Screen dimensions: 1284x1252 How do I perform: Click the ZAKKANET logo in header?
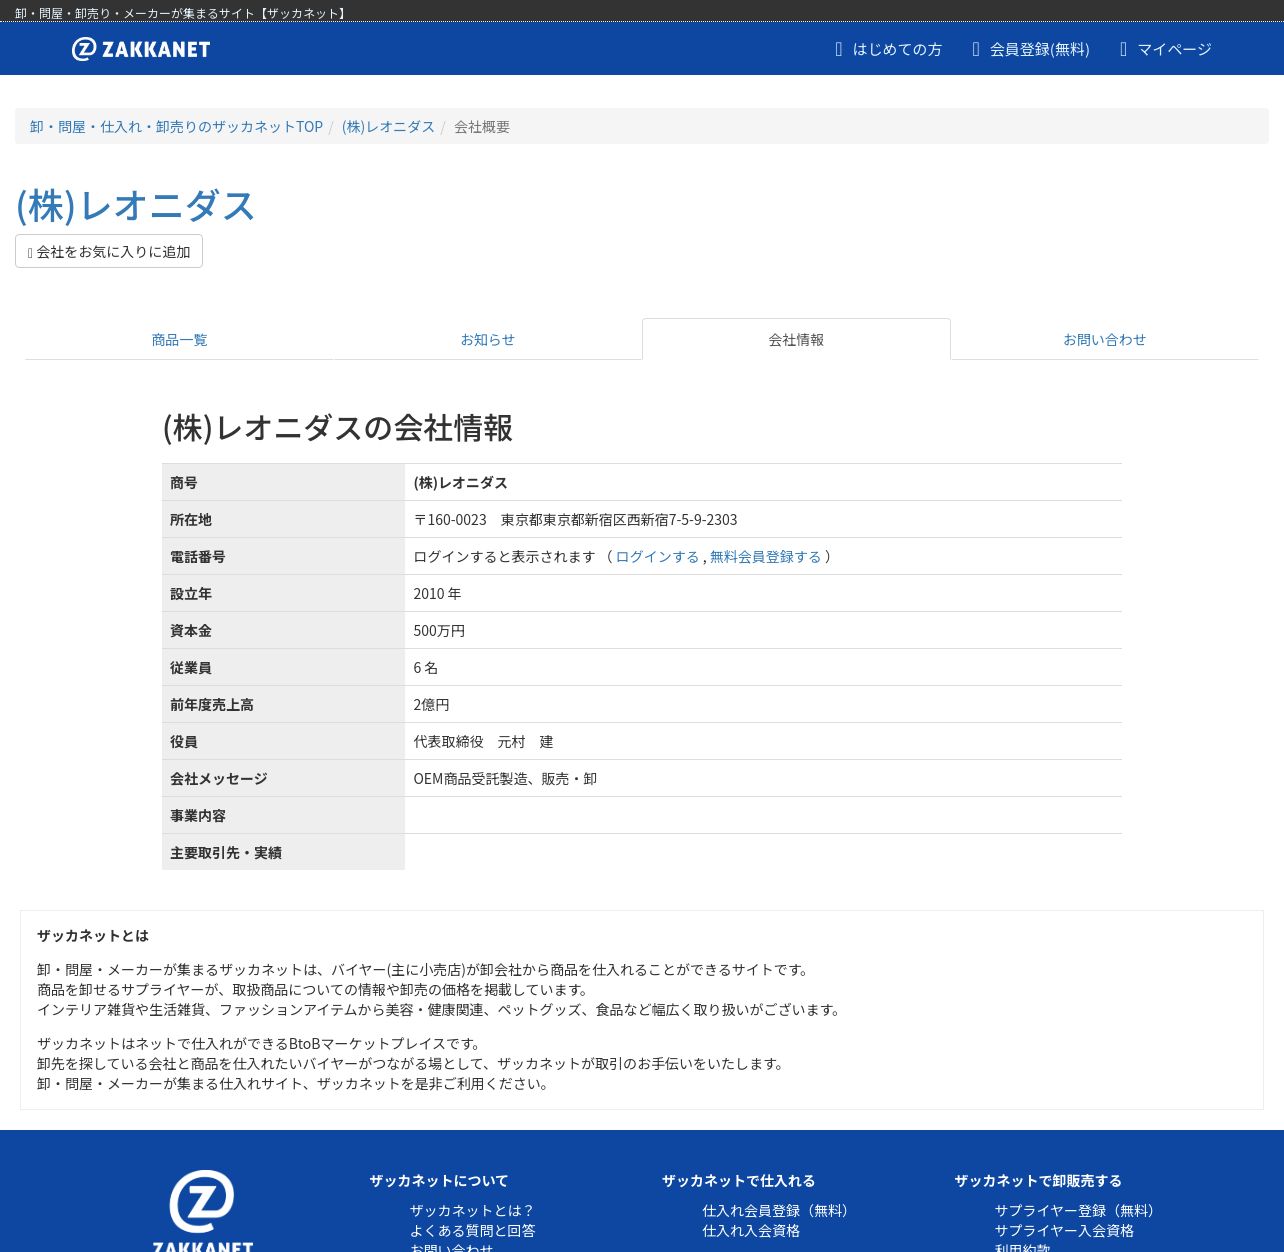141,49
